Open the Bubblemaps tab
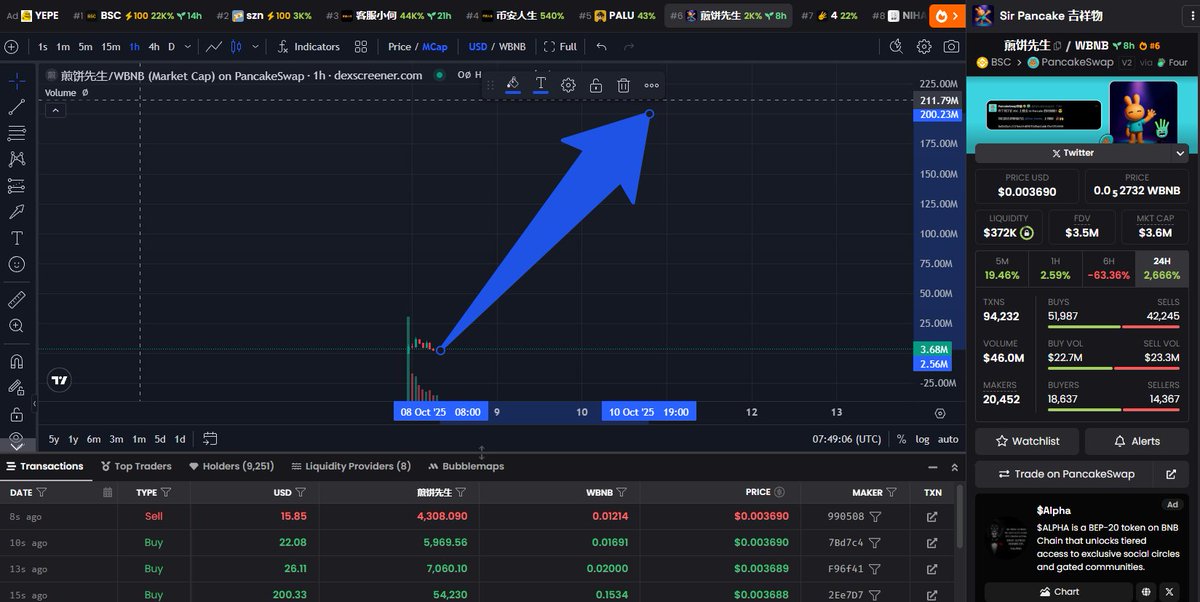 (x=466, y=466)
